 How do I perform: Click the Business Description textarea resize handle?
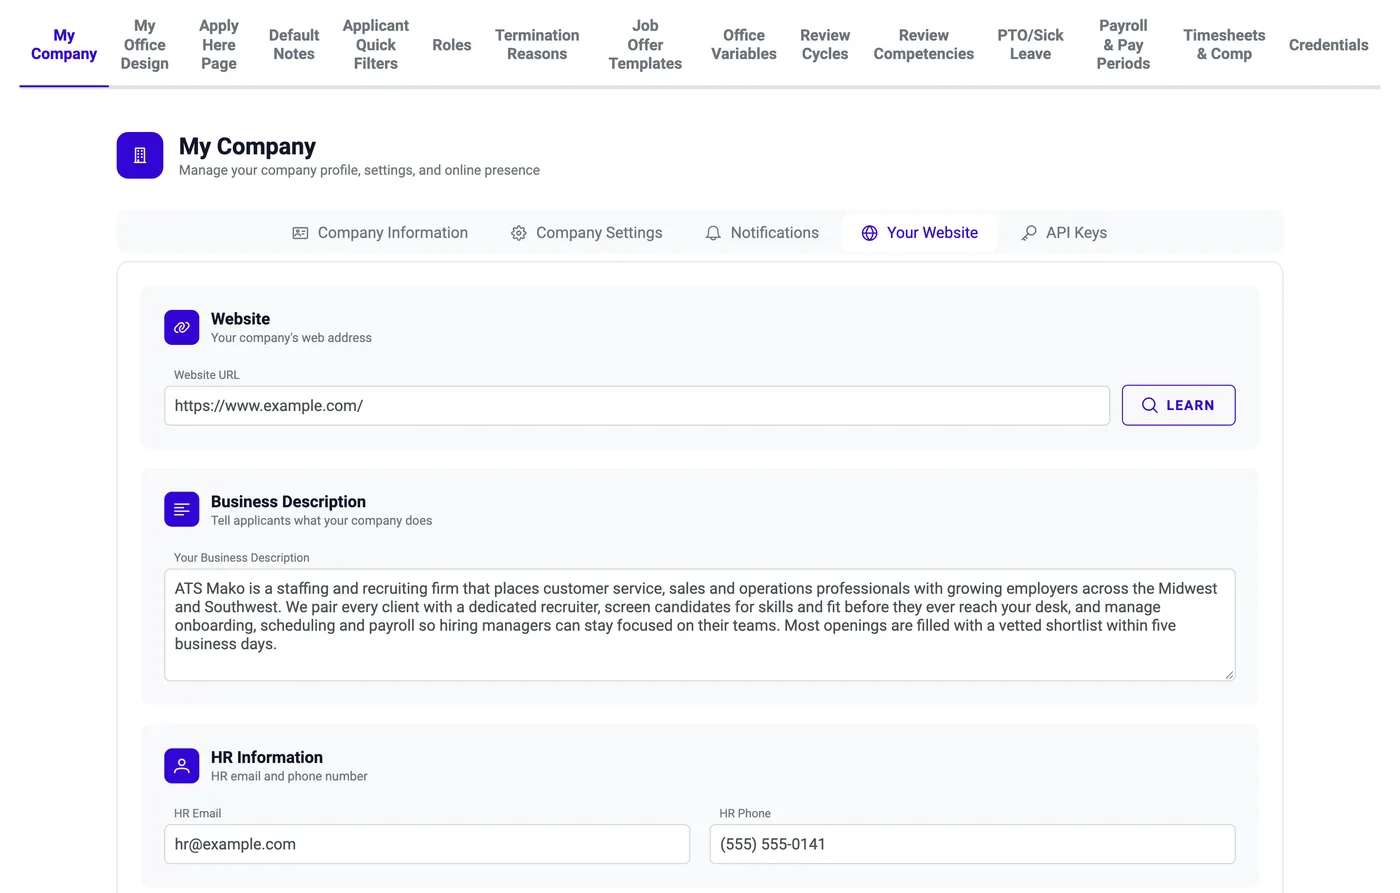[1229, 675]
